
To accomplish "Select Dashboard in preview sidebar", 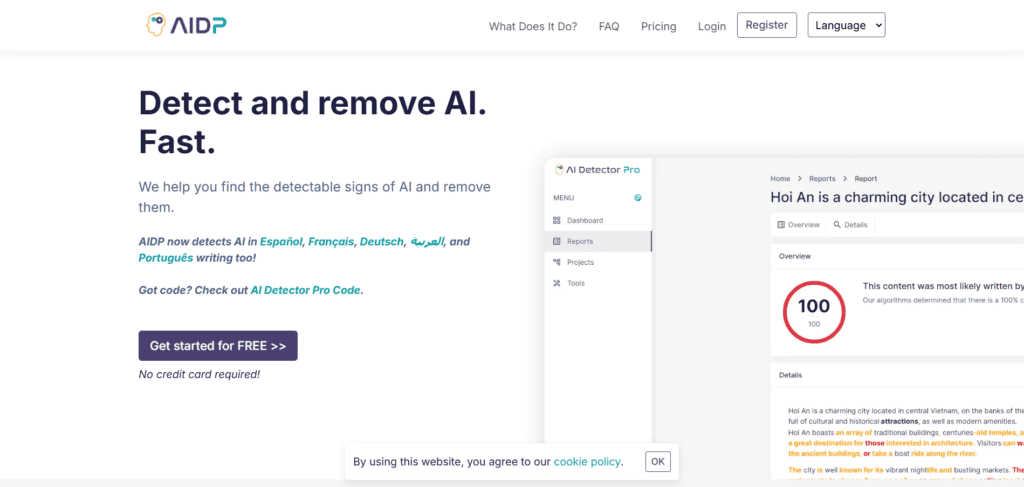I will pos(598,221).
